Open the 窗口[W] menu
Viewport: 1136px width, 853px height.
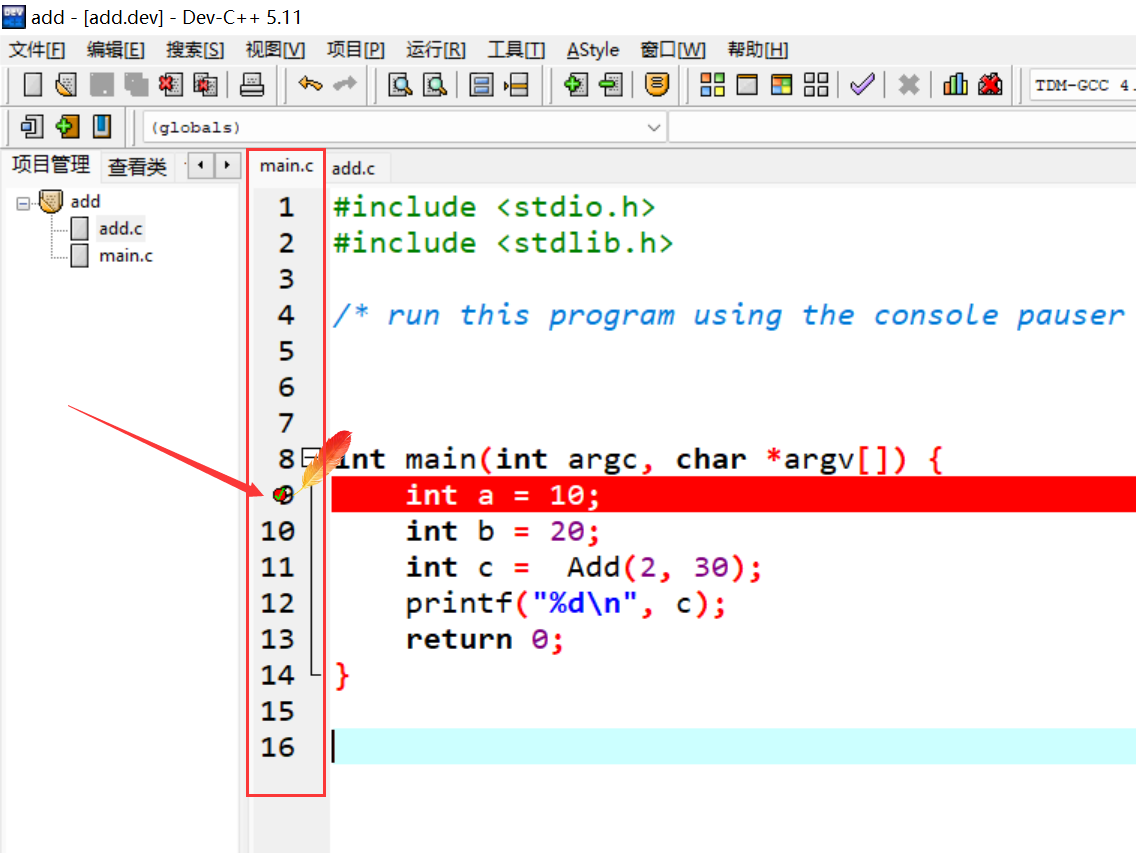click(x=673, y=50)
